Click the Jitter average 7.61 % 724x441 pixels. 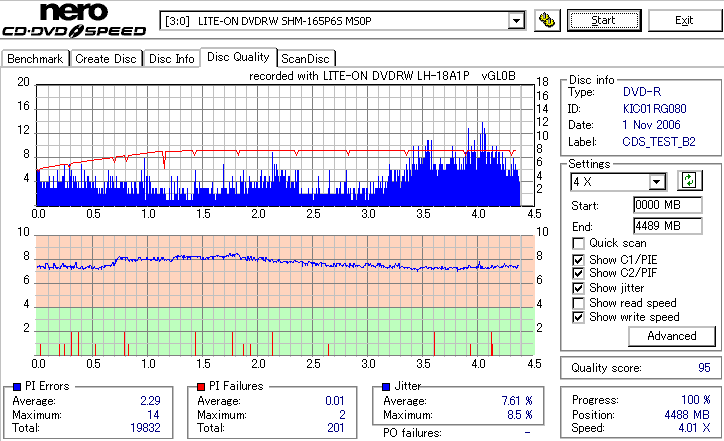coord(517,401)
